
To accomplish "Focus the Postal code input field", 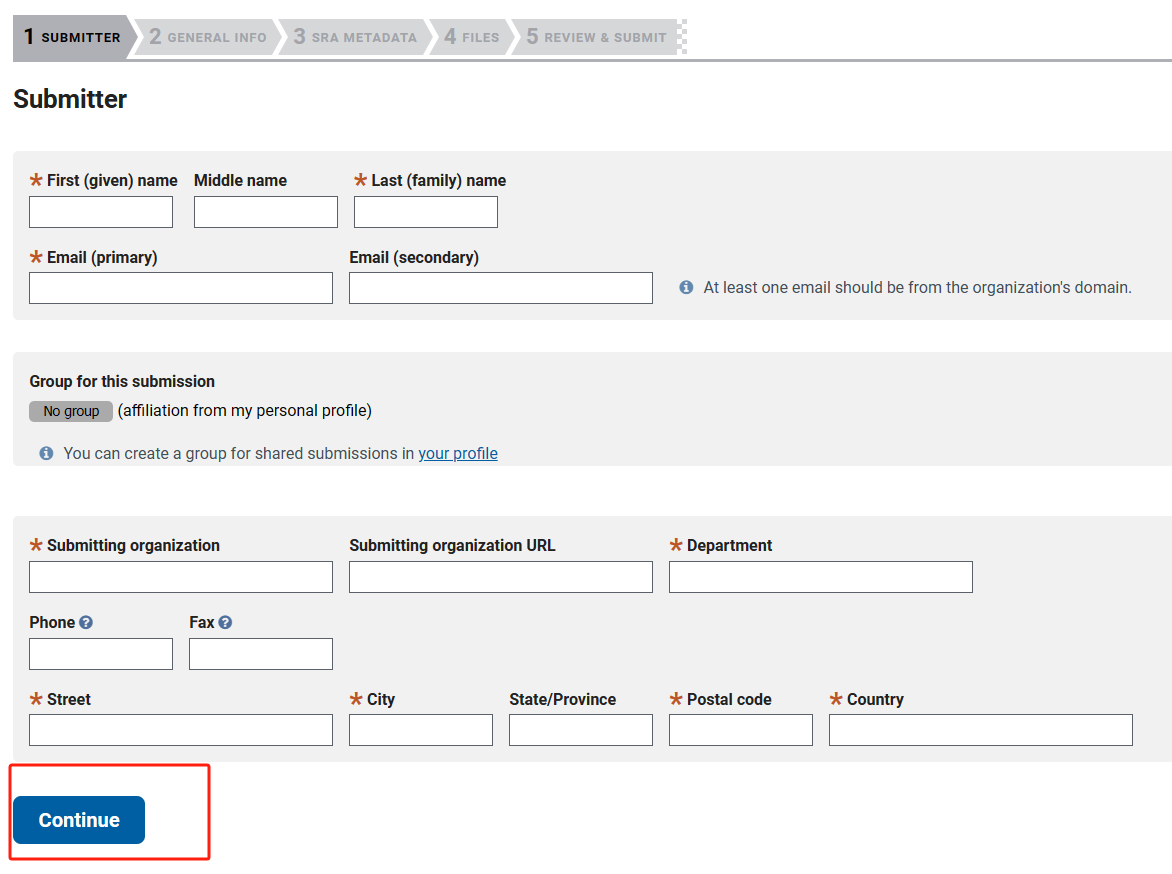I will 741,730.
